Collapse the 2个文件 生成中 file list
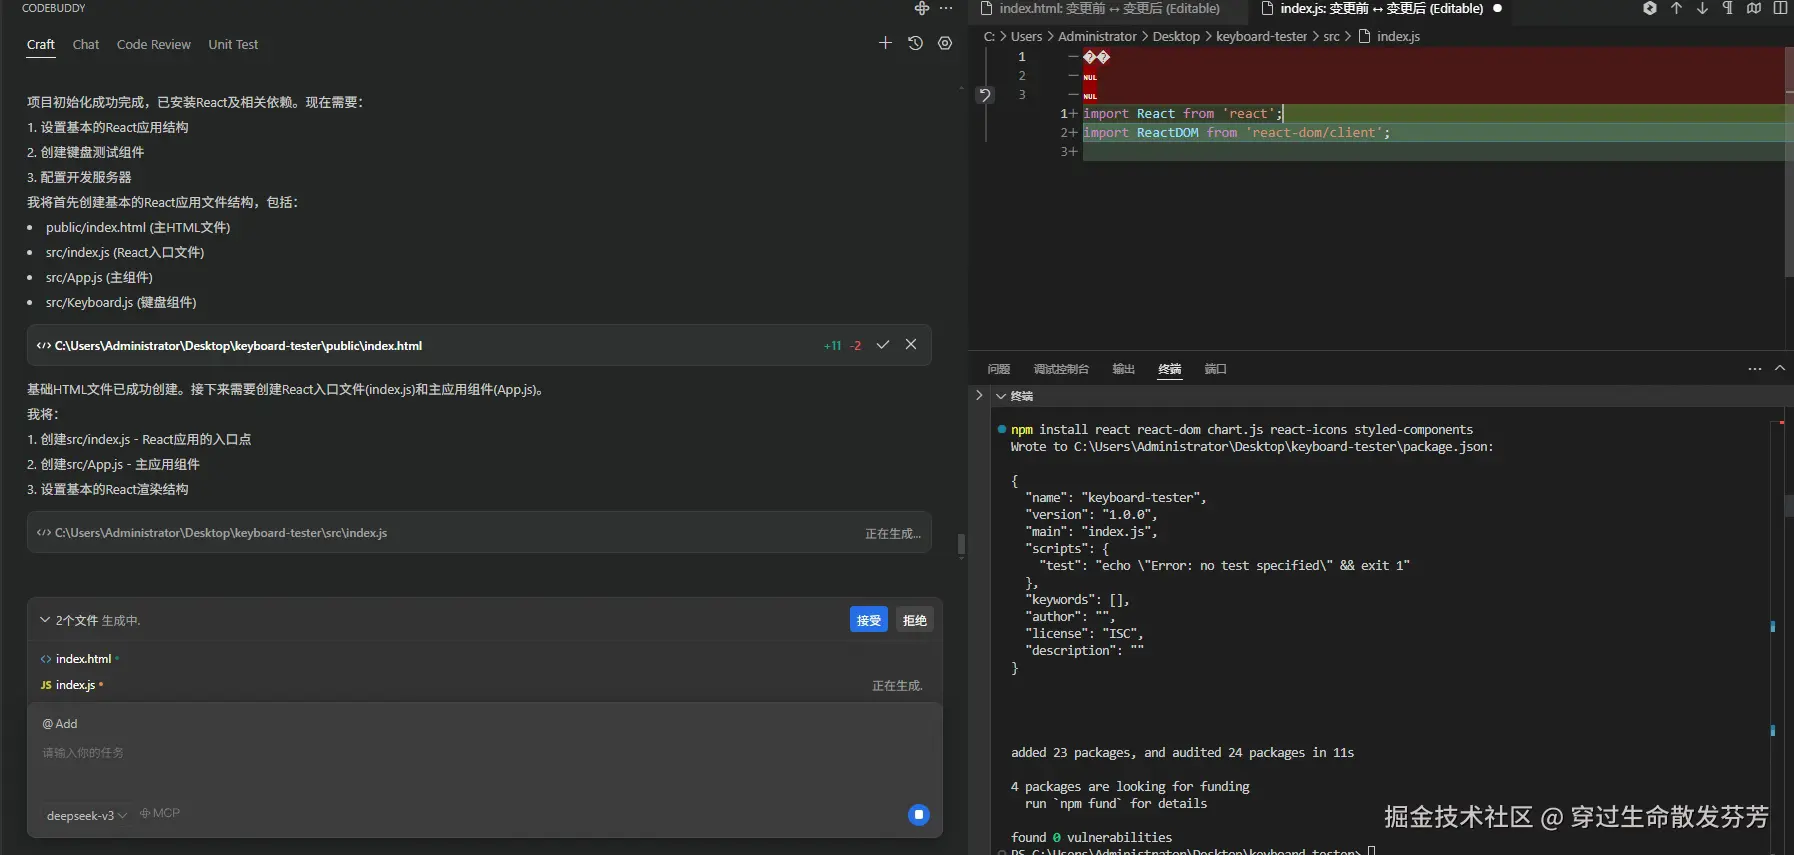Screen dimensions: 1794x855 tap(45, 620)
